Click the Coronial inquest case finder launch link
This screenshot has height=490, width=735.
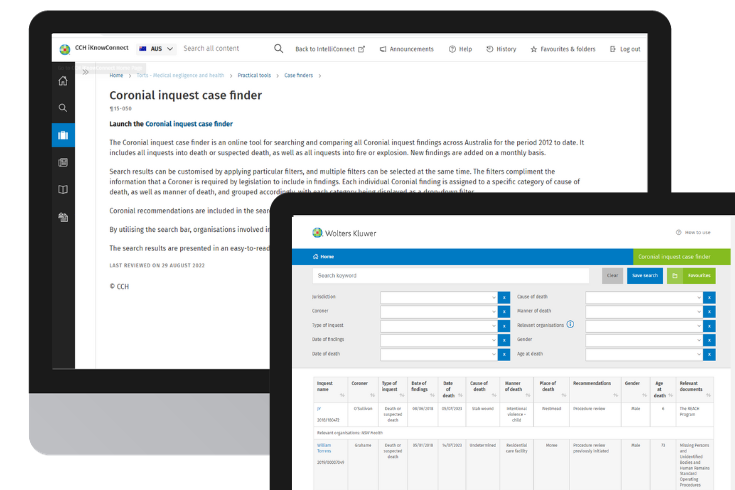(x=189, y=124)
